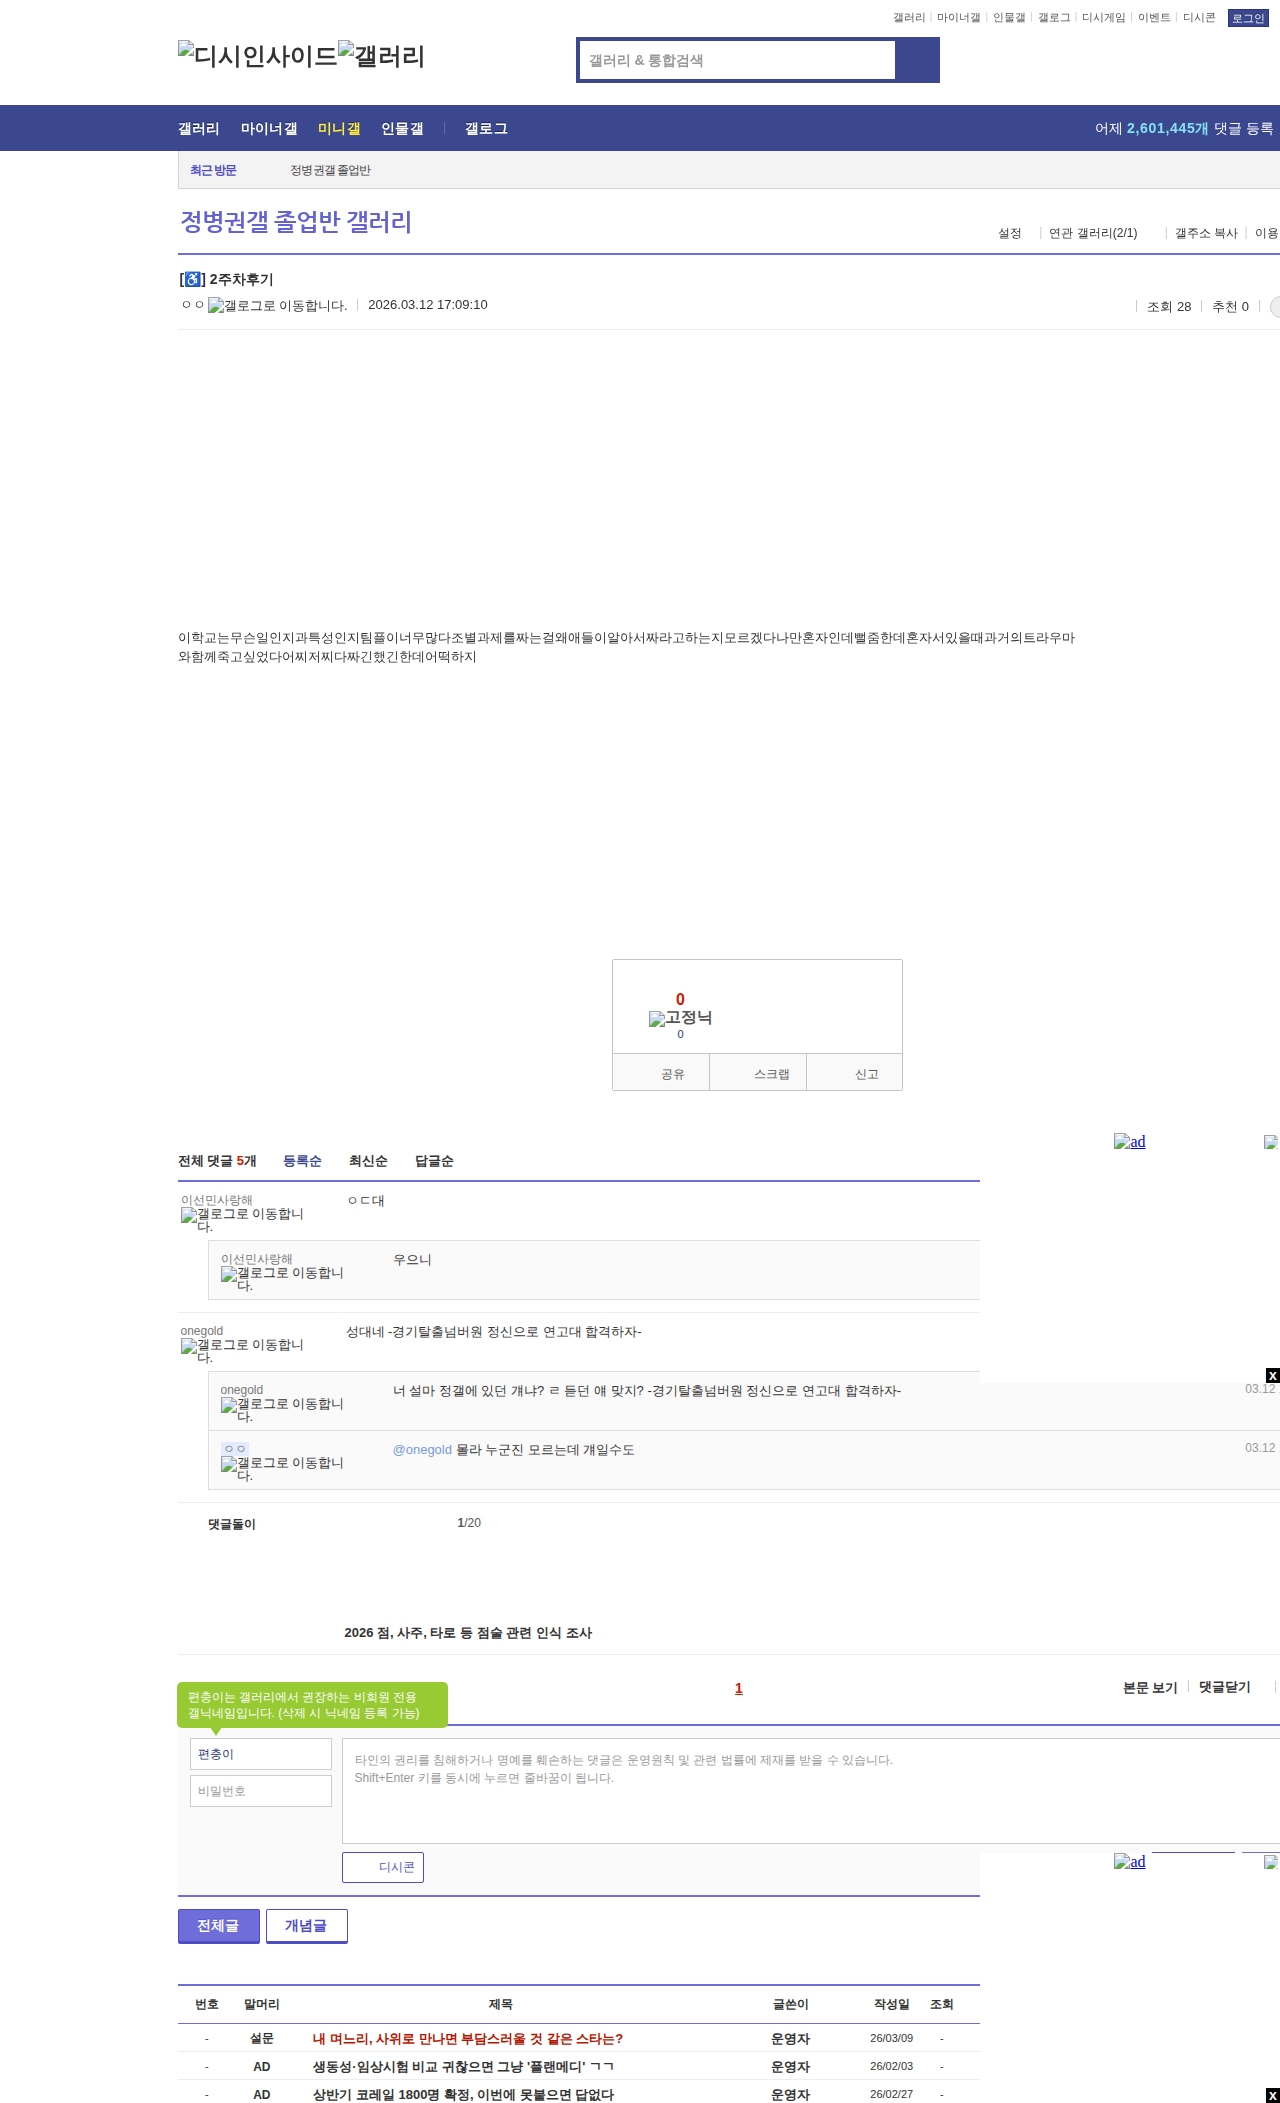Screen dimensions: 1280x2103
Task: Click the 조회 28 view count
Action: pos(1169,307)
